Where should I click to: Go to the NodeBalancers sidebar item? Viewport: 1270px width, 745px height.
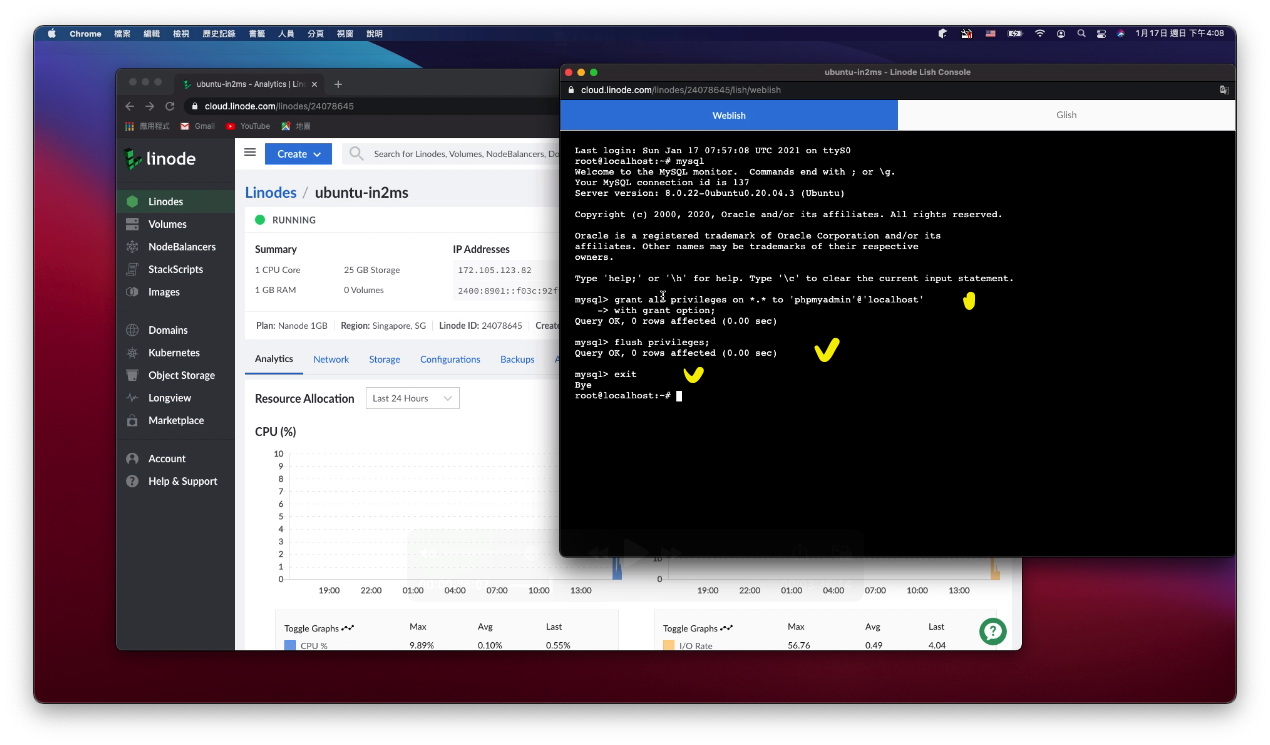175,247
